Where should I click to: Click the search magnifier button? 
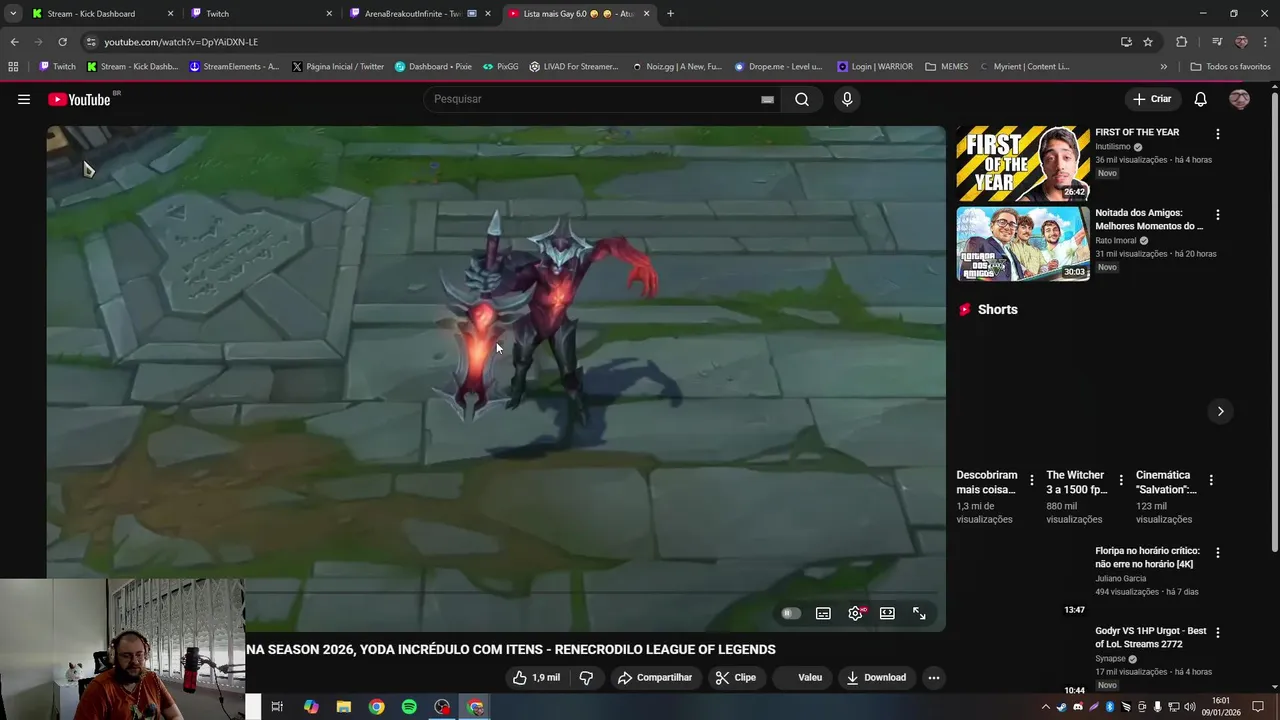point(802,99)
